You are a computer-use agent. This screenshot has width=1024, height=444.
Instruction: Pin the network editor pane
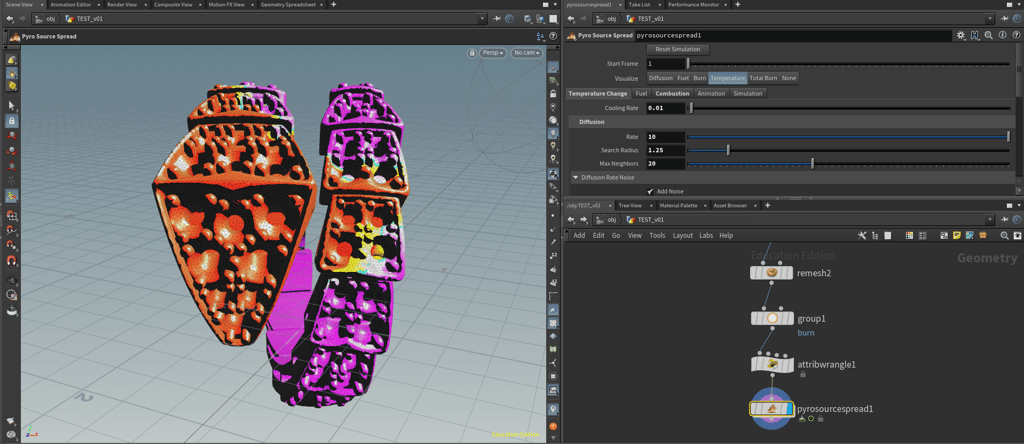[x=1006, y=219]
